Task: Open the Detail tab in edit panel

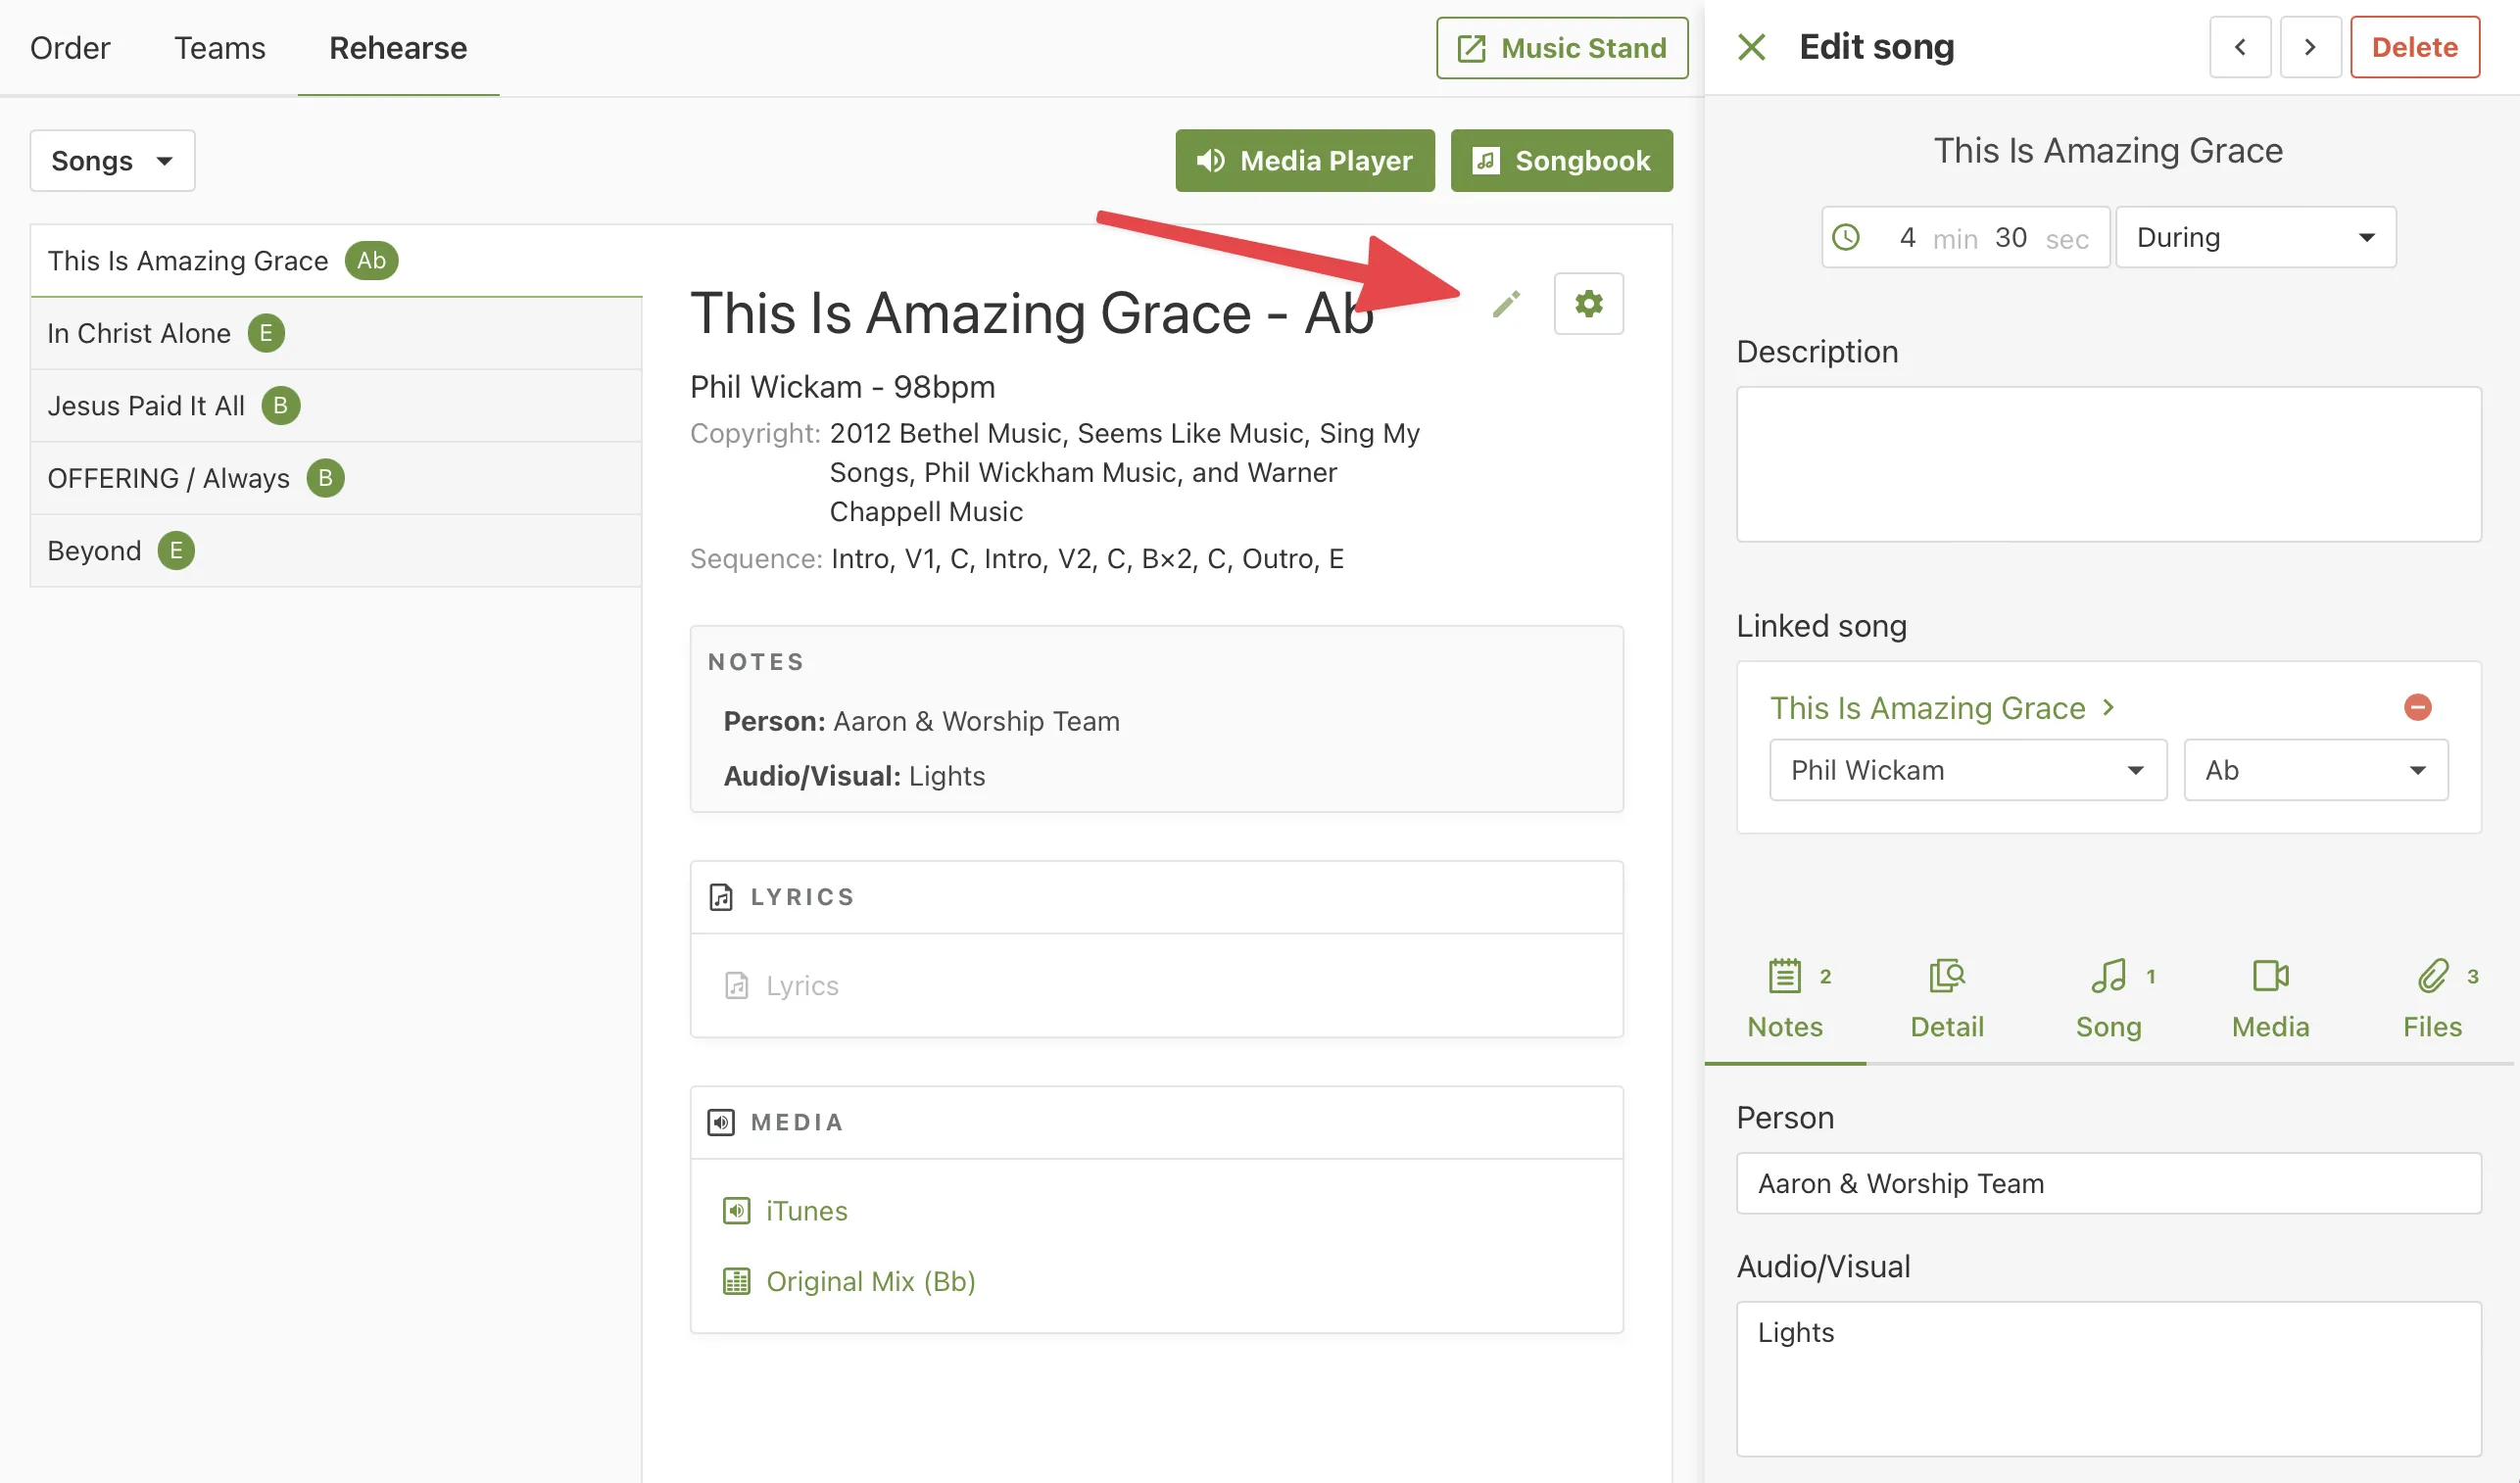Action: tap(1946, 998)
